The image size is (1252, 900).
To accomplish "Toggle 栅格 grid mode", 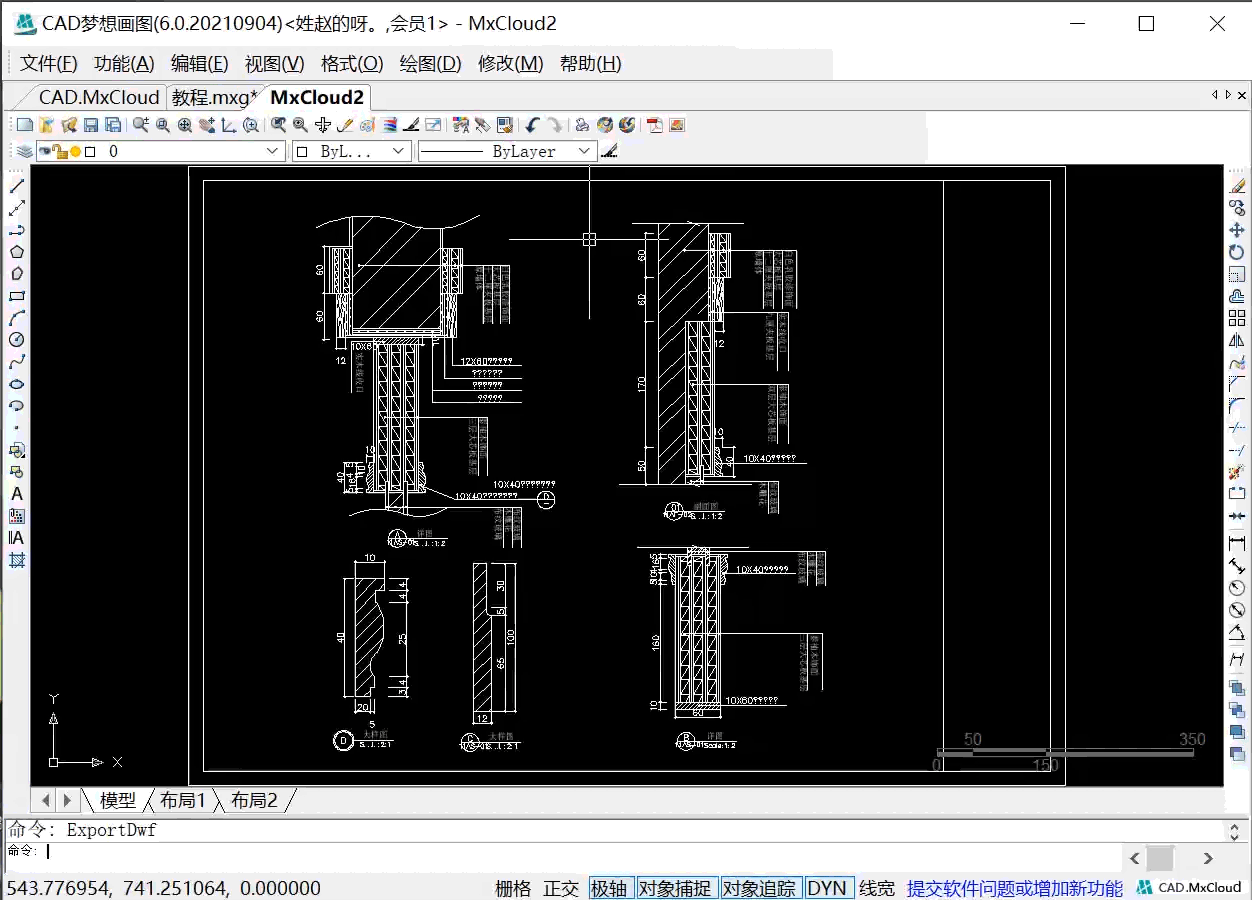I will [x=513, y=888].
